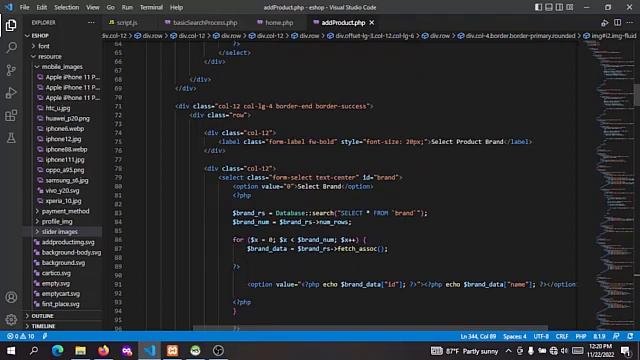Click the editor horizontal scrollbar

click(370, 328)
